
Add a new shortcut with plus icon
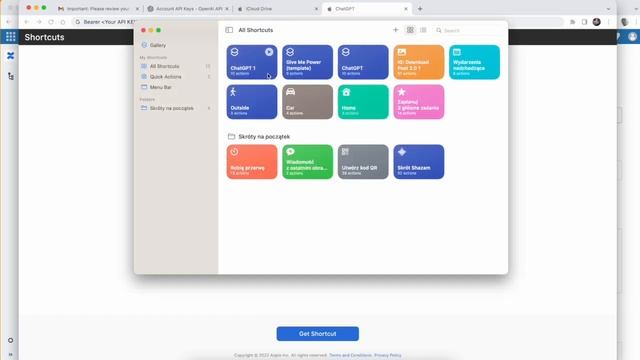tap(395, 30)
